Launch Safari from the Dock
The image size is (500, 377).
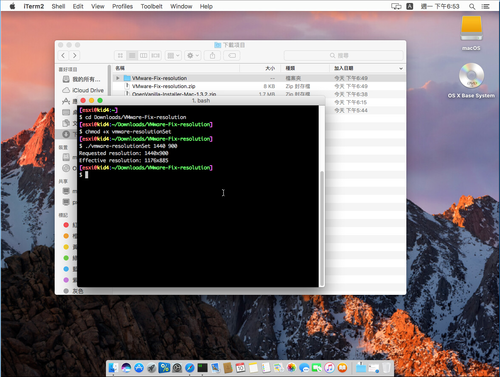(x=190, y=368)
